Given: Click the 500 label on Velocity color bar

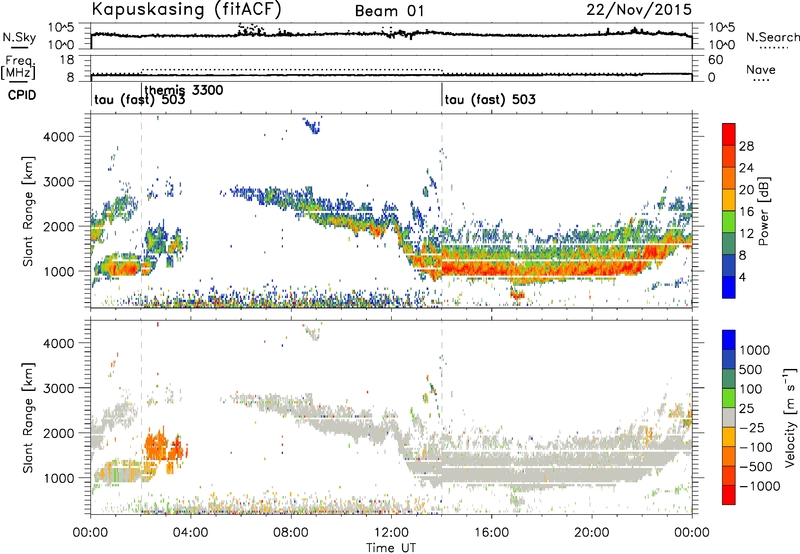Looking at the screenshot, I should 751,370.
